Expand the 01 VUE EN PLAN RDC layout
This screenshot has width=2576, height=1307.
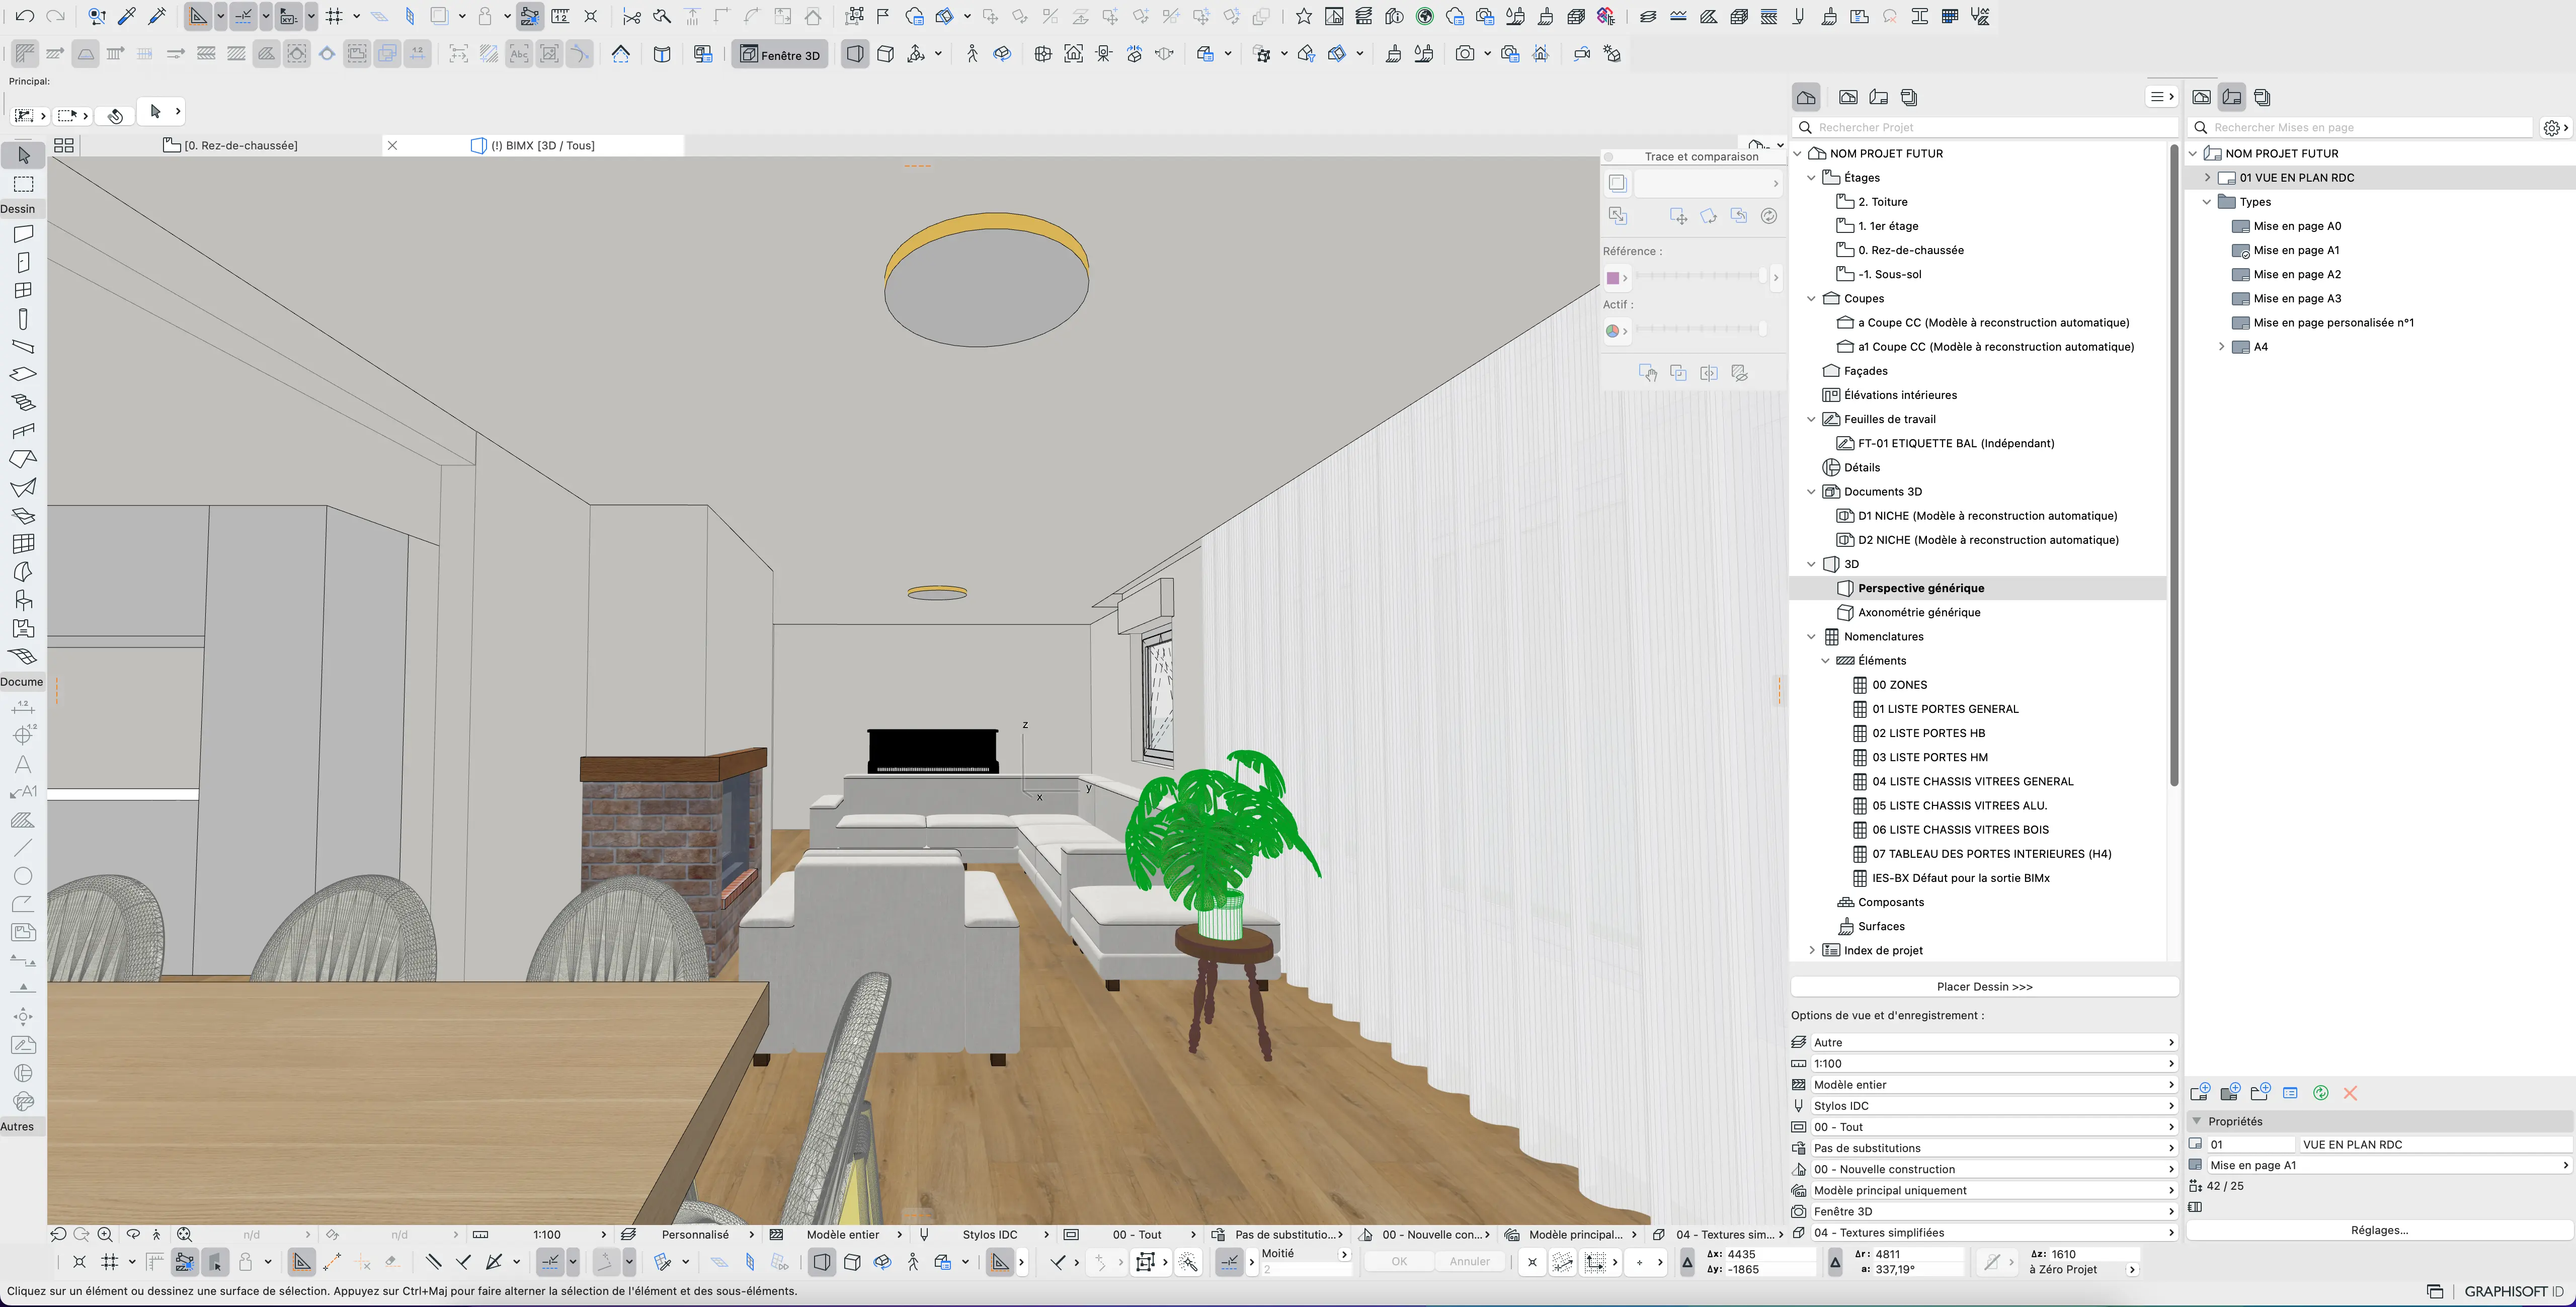pyautogui.click(x=2207, y=178)
